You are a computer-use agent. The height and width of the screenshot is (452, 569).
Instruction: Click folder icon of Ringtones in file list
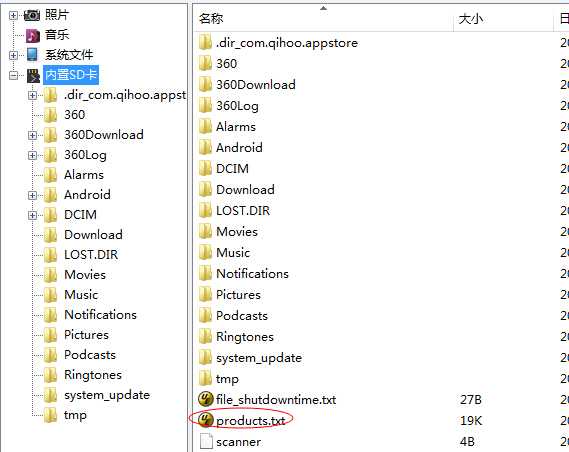[205, 337]
